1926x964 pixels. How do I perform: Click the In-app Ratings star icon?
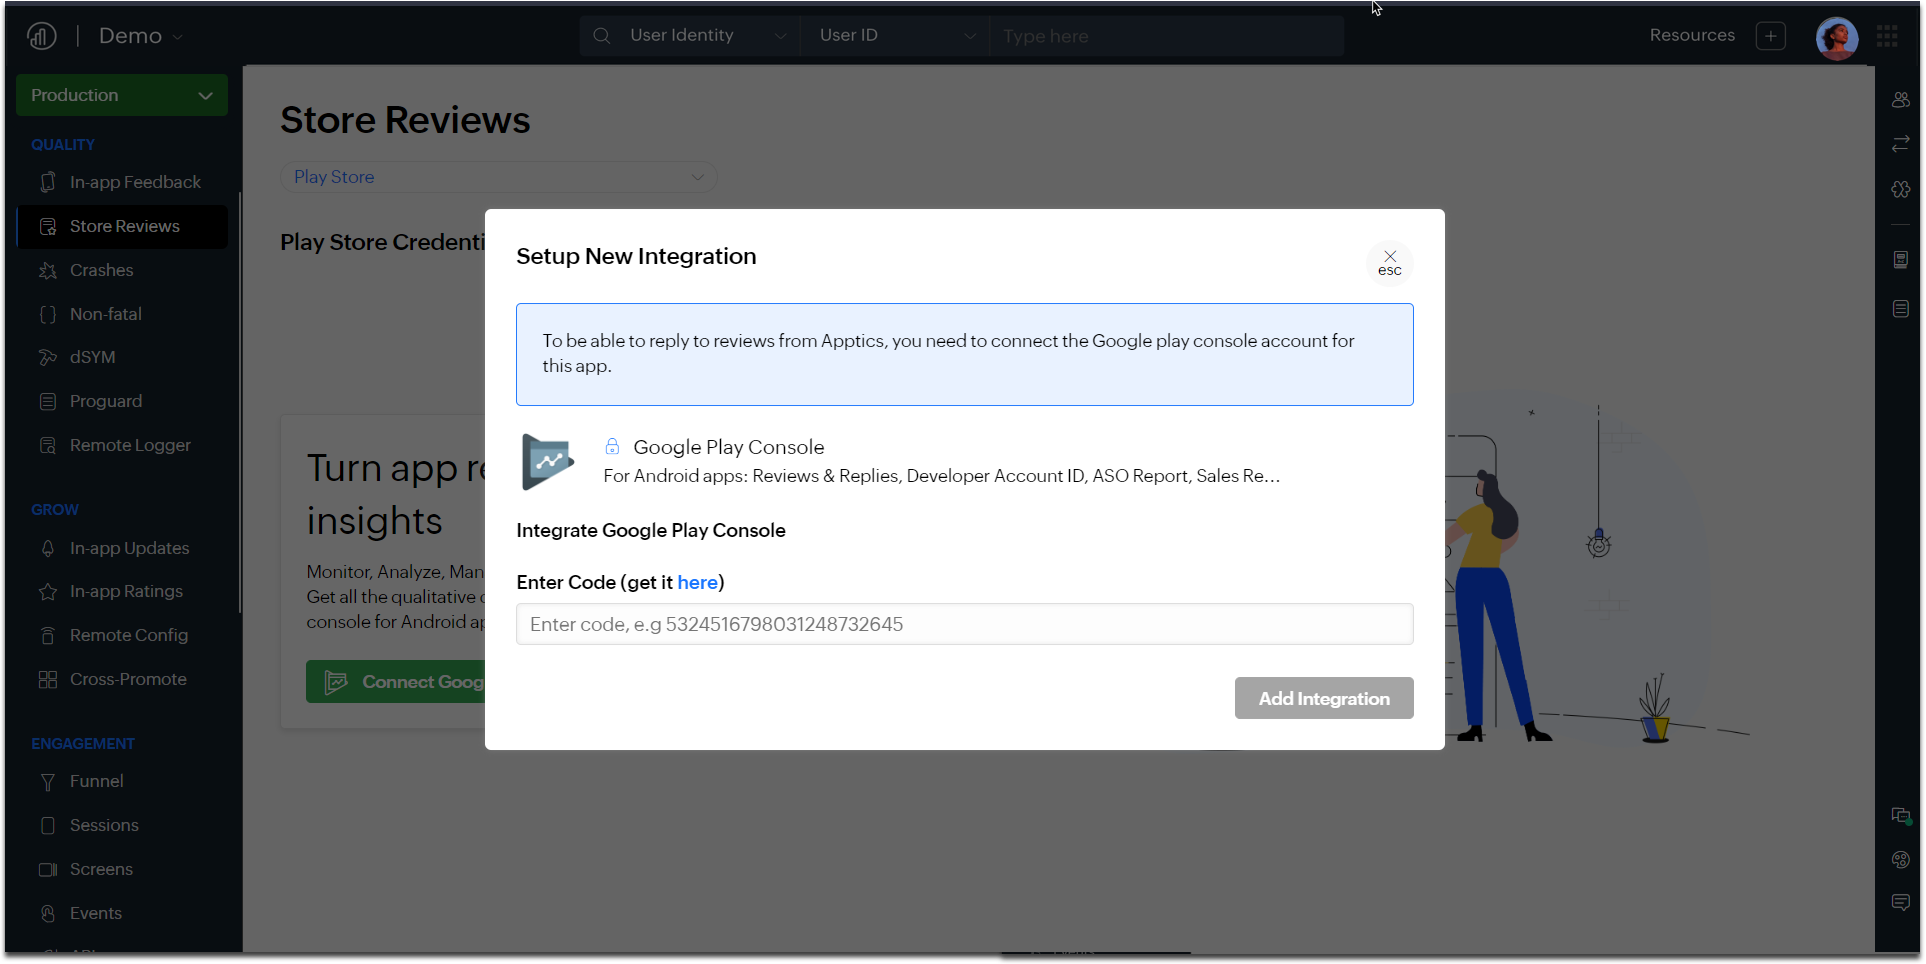coord(47,591)
